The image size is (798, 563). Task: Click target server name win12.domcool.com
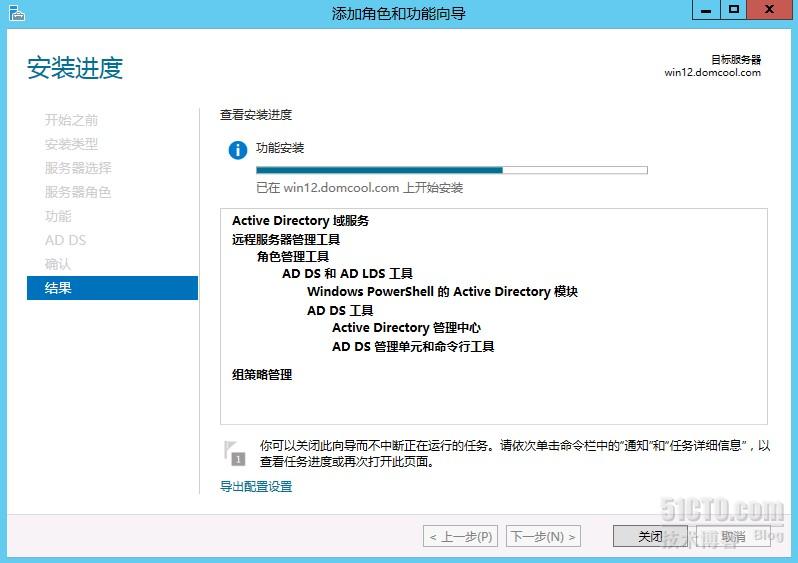click(712, 72)
